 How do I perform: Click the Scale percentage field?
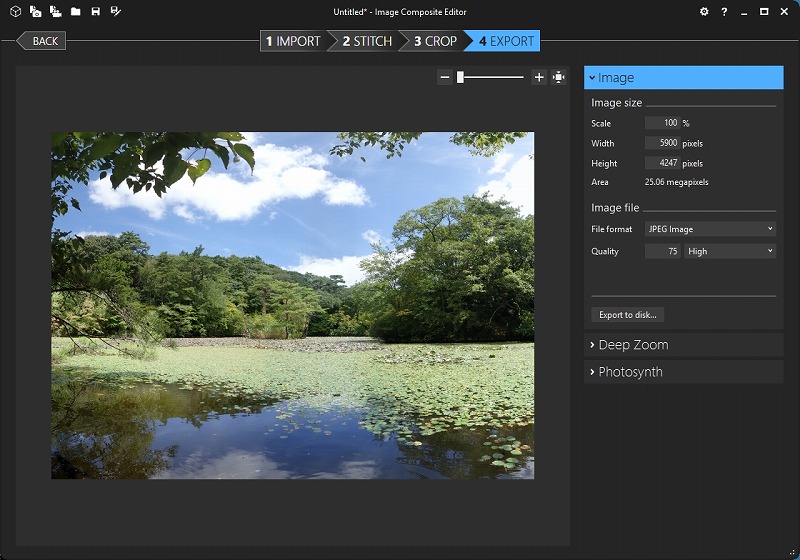coord(662,123)
